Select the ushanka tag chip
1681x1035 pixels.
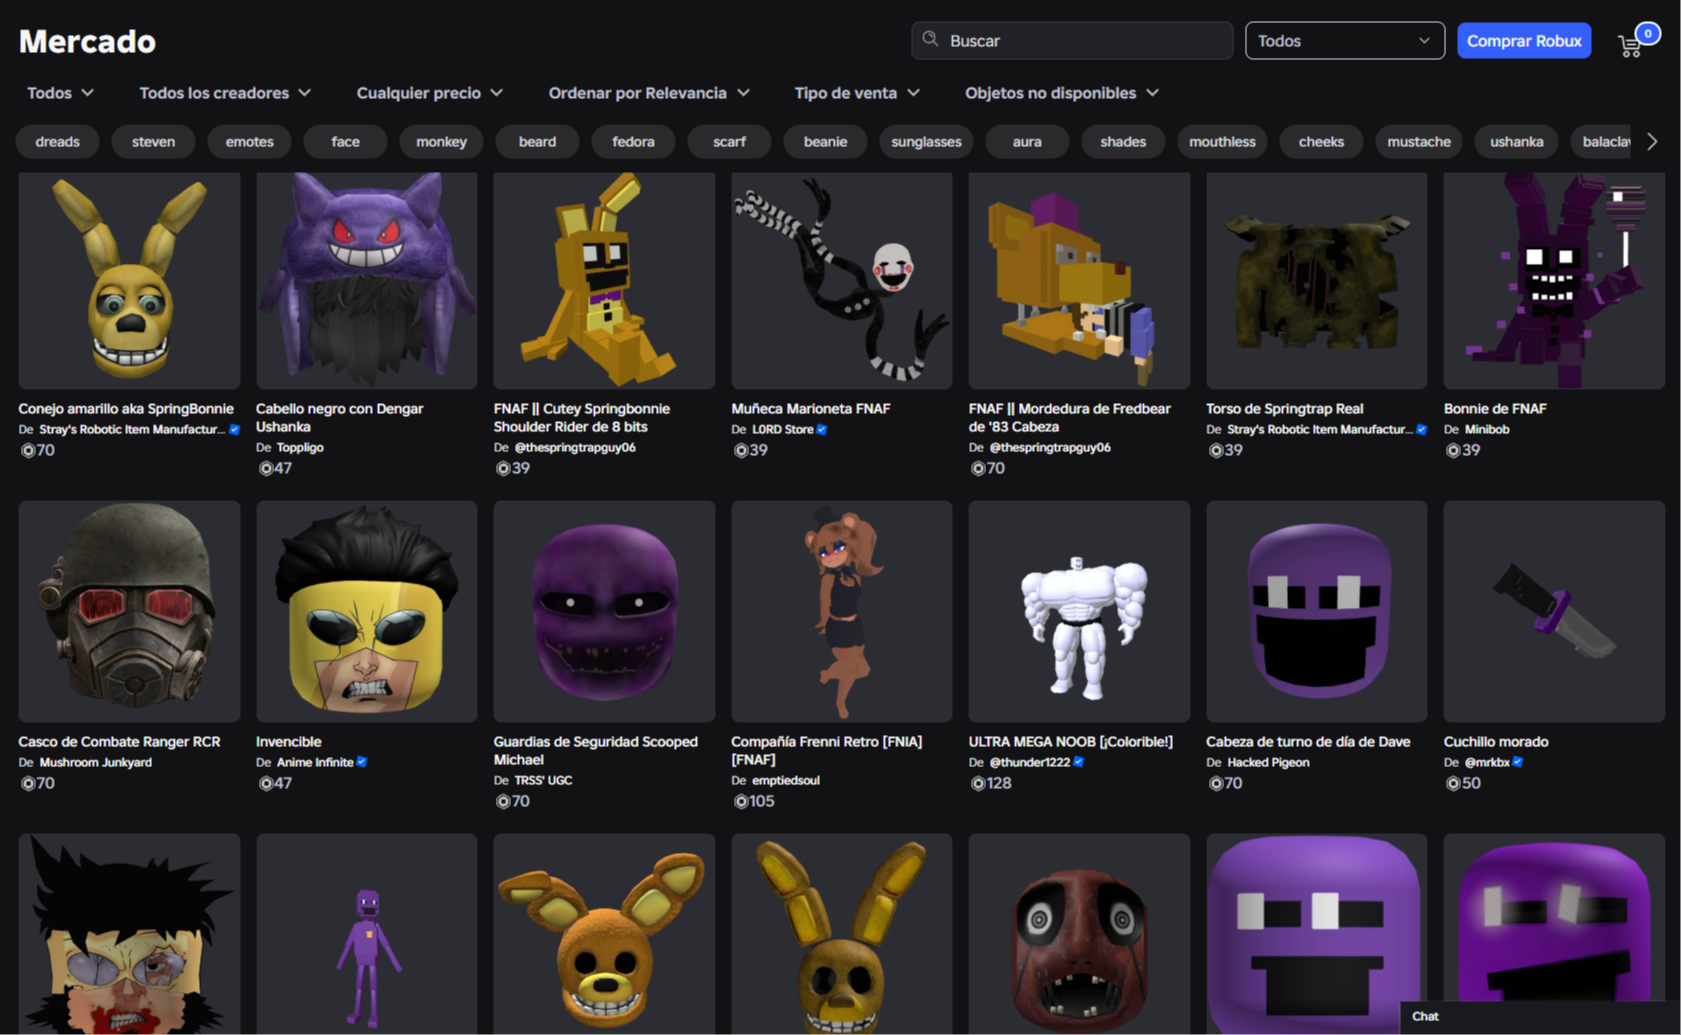1516,142
